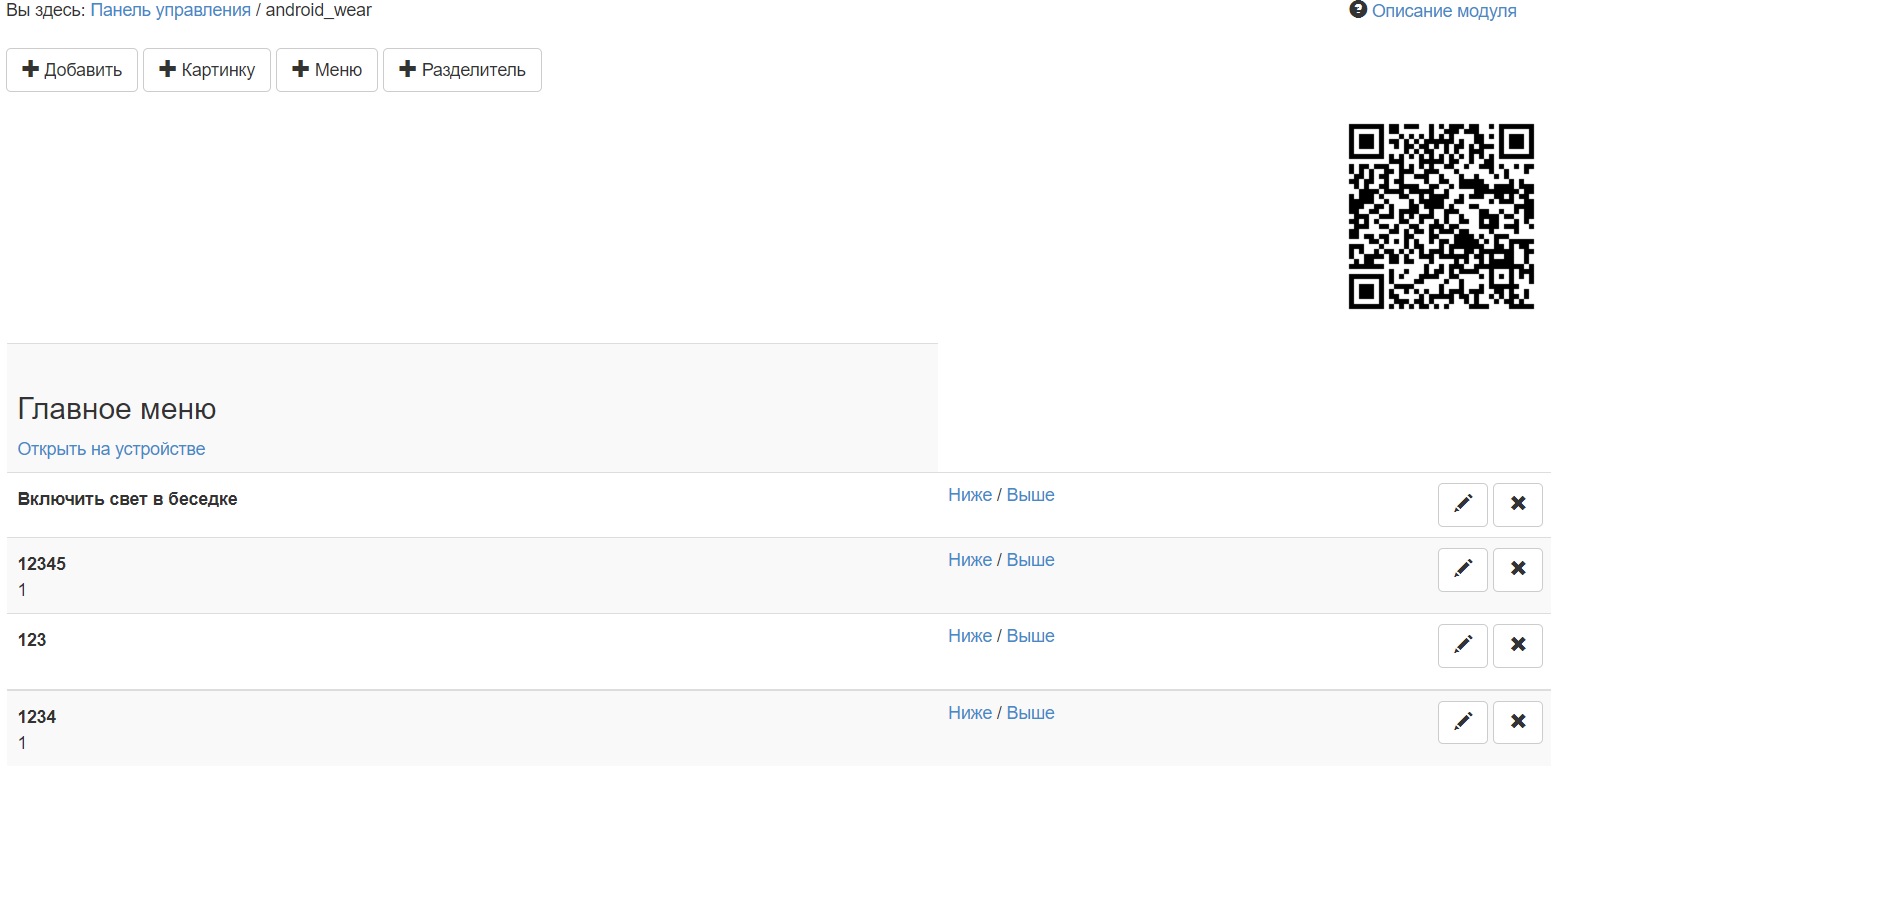Insert a separator with 'Разделитель'
This screenshot has width=1895, height=913.
[x=462, y=70]
